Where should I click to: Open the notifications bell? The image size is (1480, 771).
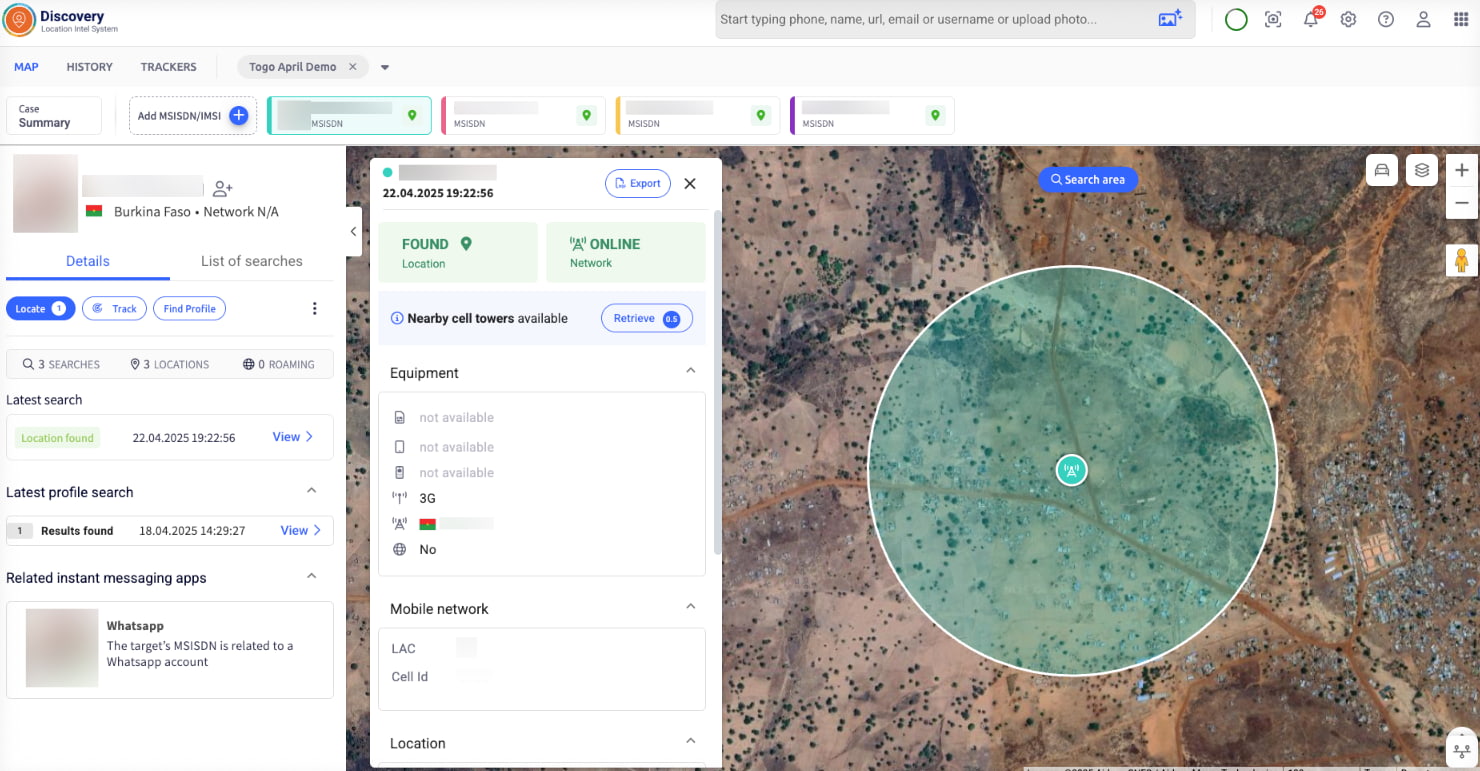(x=1311, y=20)
